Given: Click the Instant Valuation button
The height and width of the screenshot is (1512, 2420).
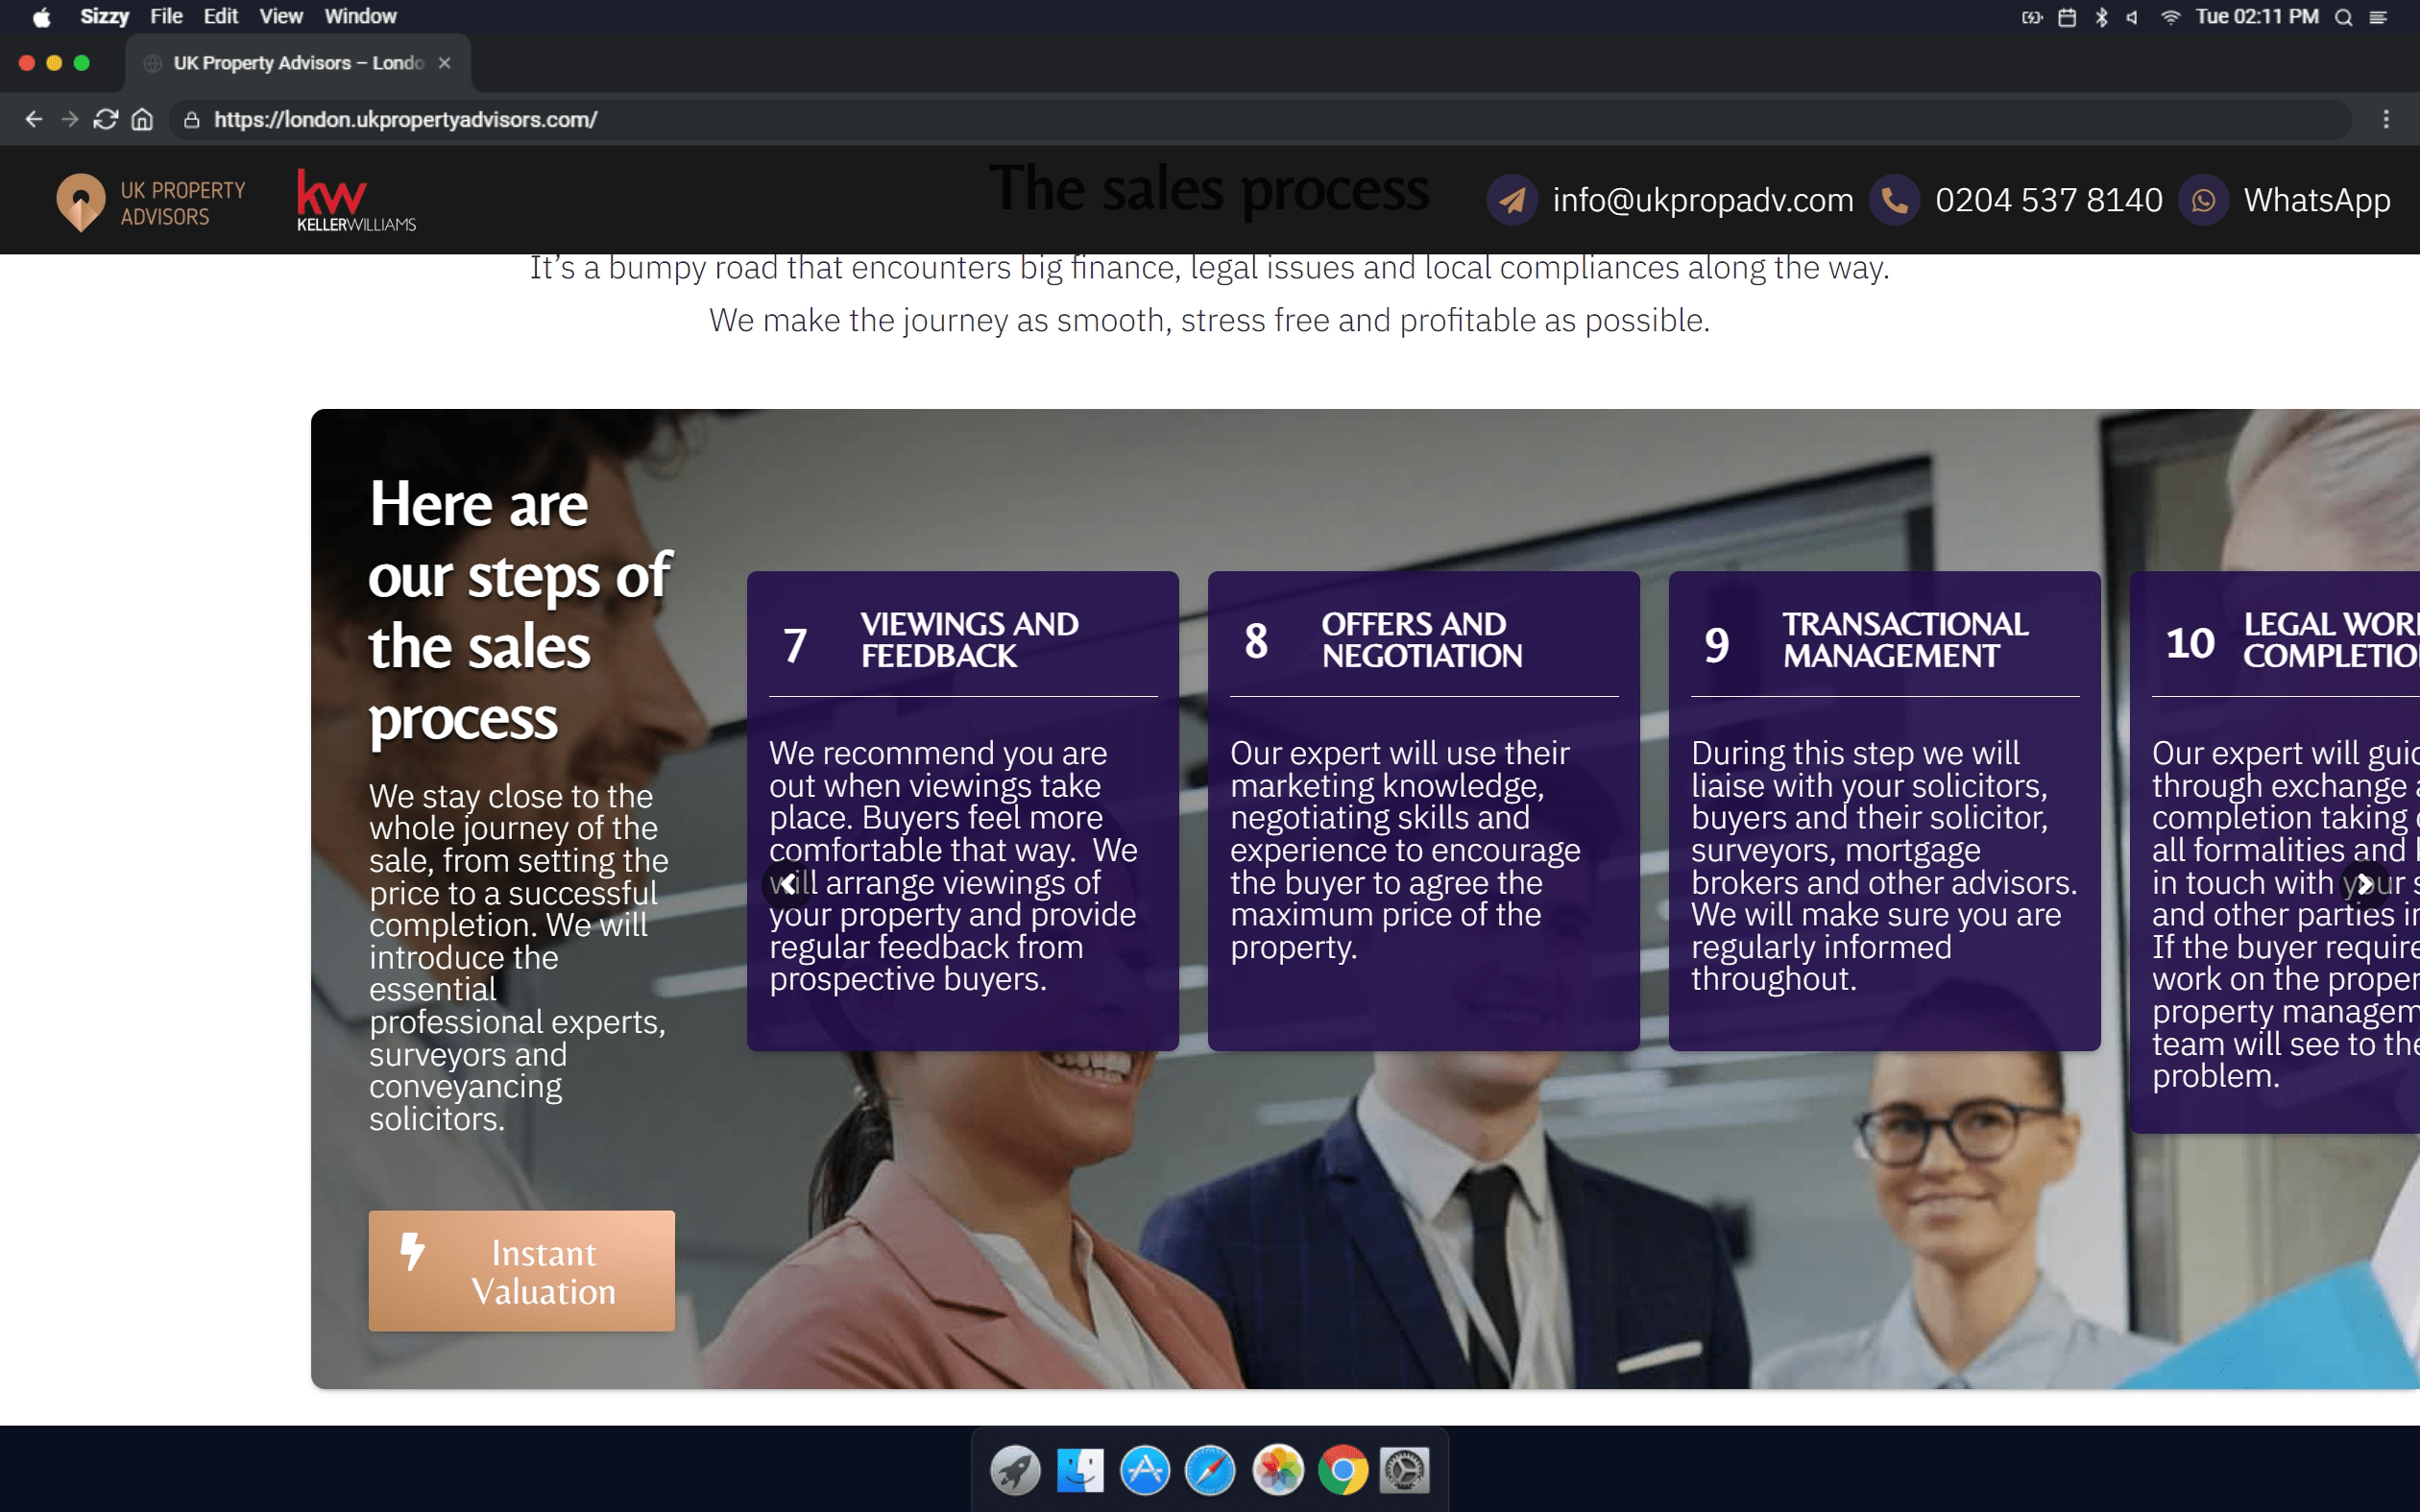Looking at the screenshot, I should pyautogui.click(x=521, y=1271).
